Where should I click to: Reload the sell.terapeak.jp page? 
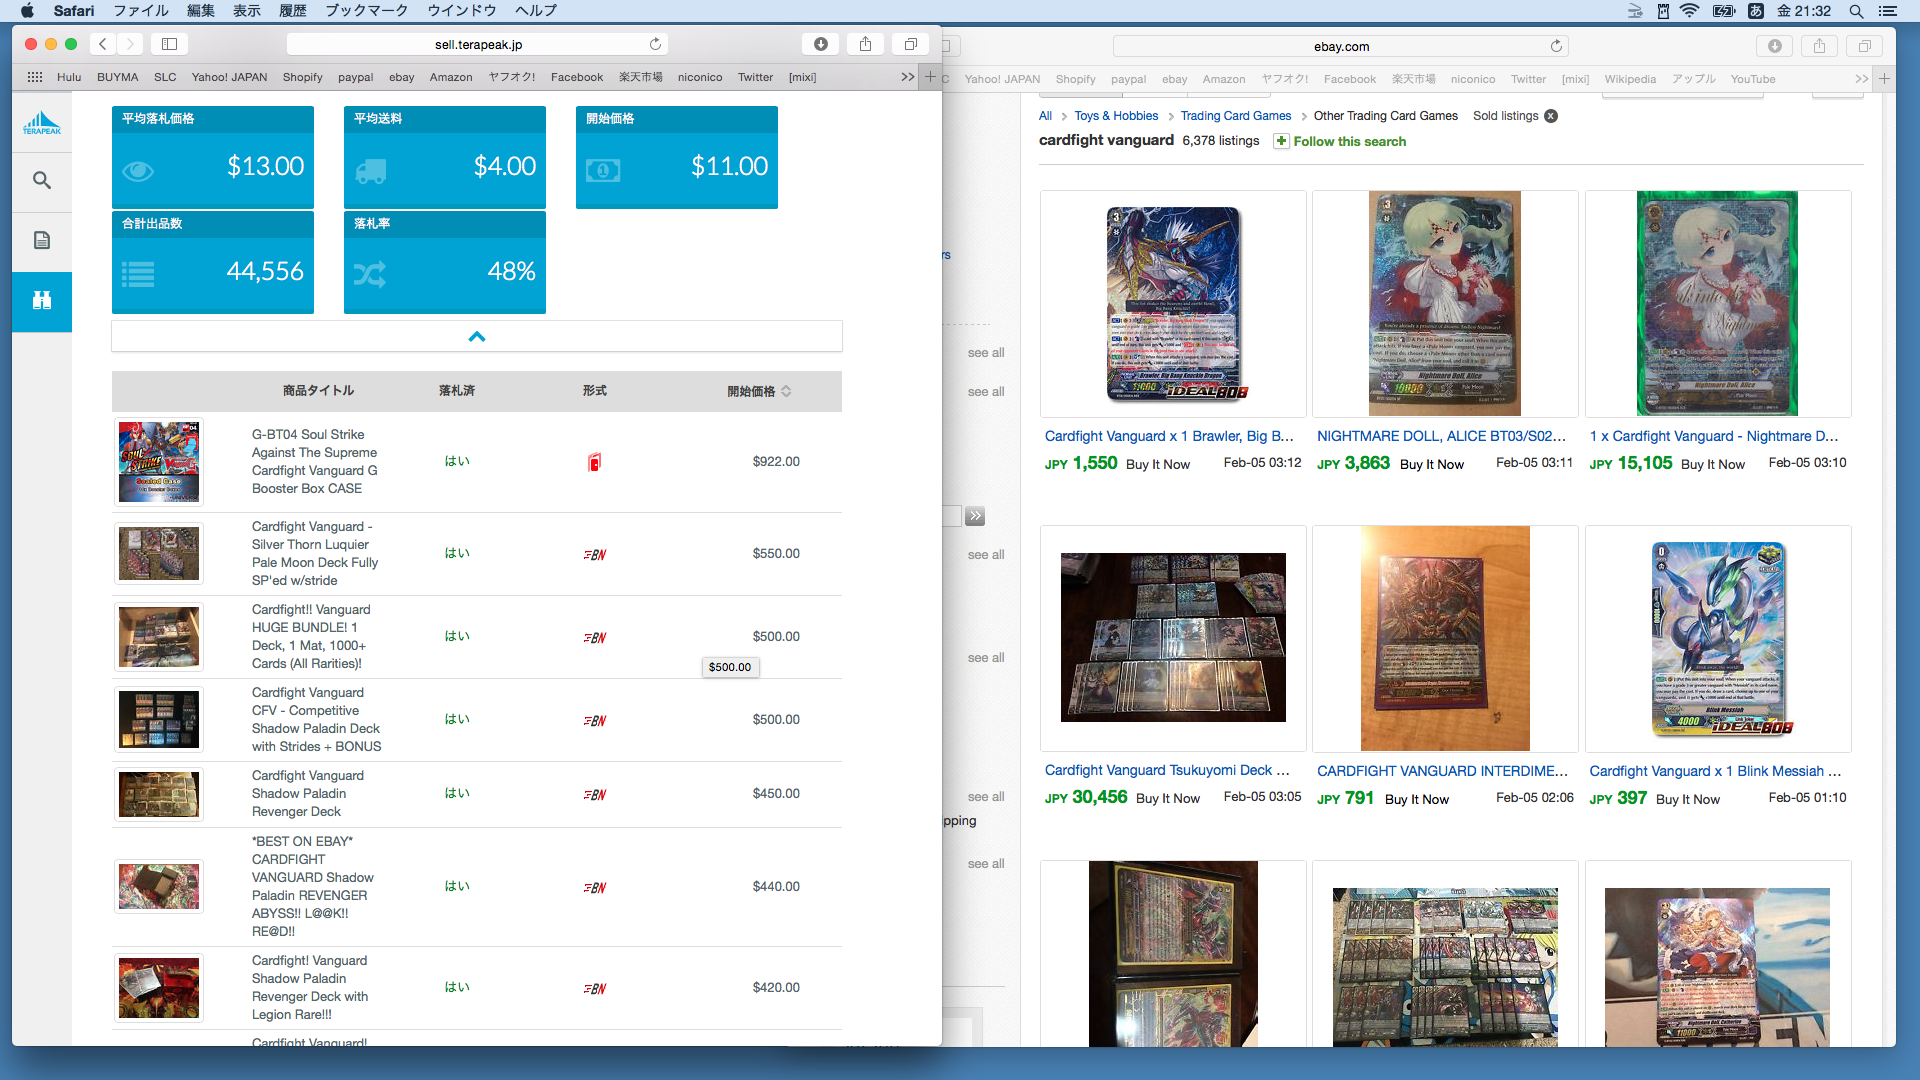pos(655,44)
